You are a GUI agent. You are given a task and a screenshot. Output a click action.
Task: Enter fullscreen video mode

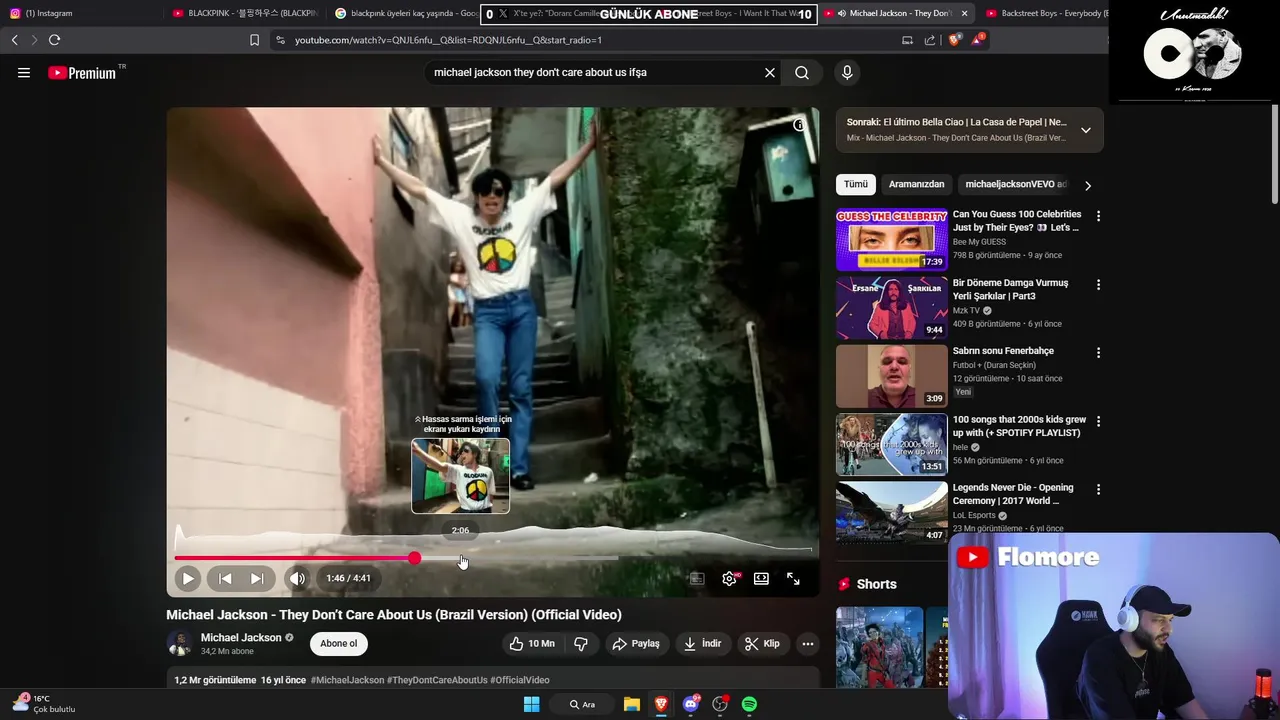pyautogui.click(x=793, y=578)
